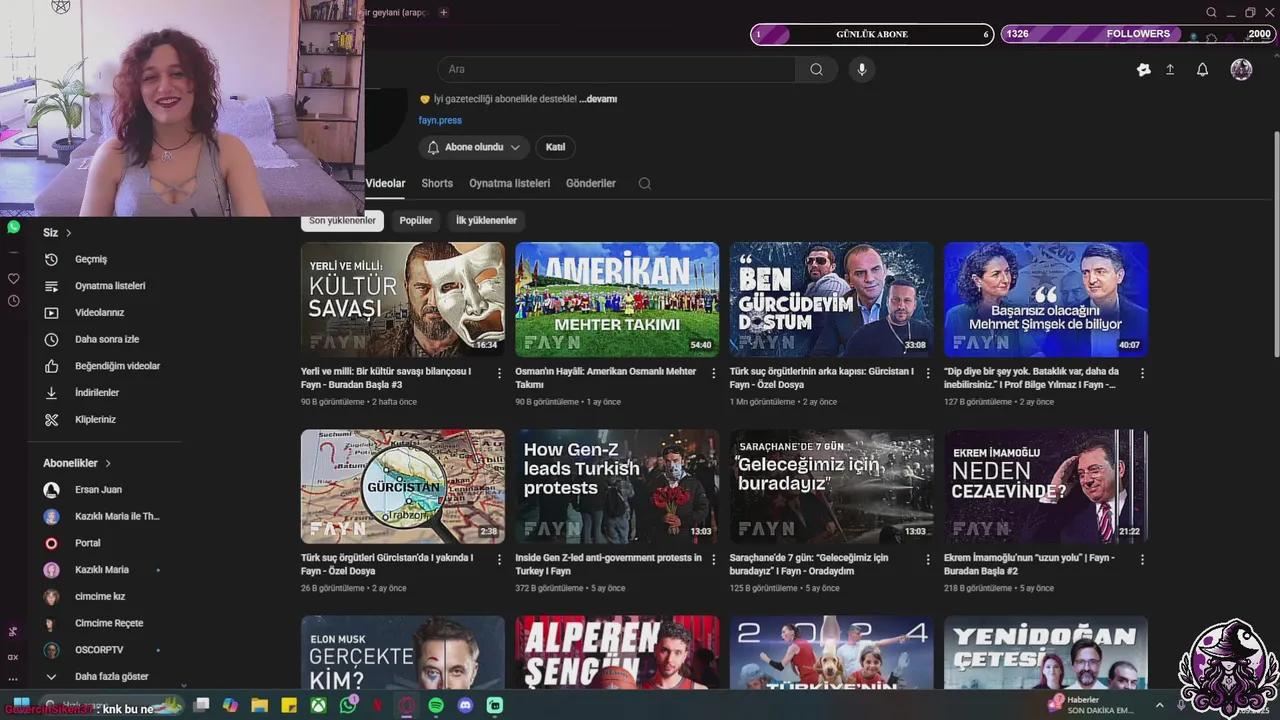
Task: Select the Popüler filter chip
Action: tap(416, 220)
